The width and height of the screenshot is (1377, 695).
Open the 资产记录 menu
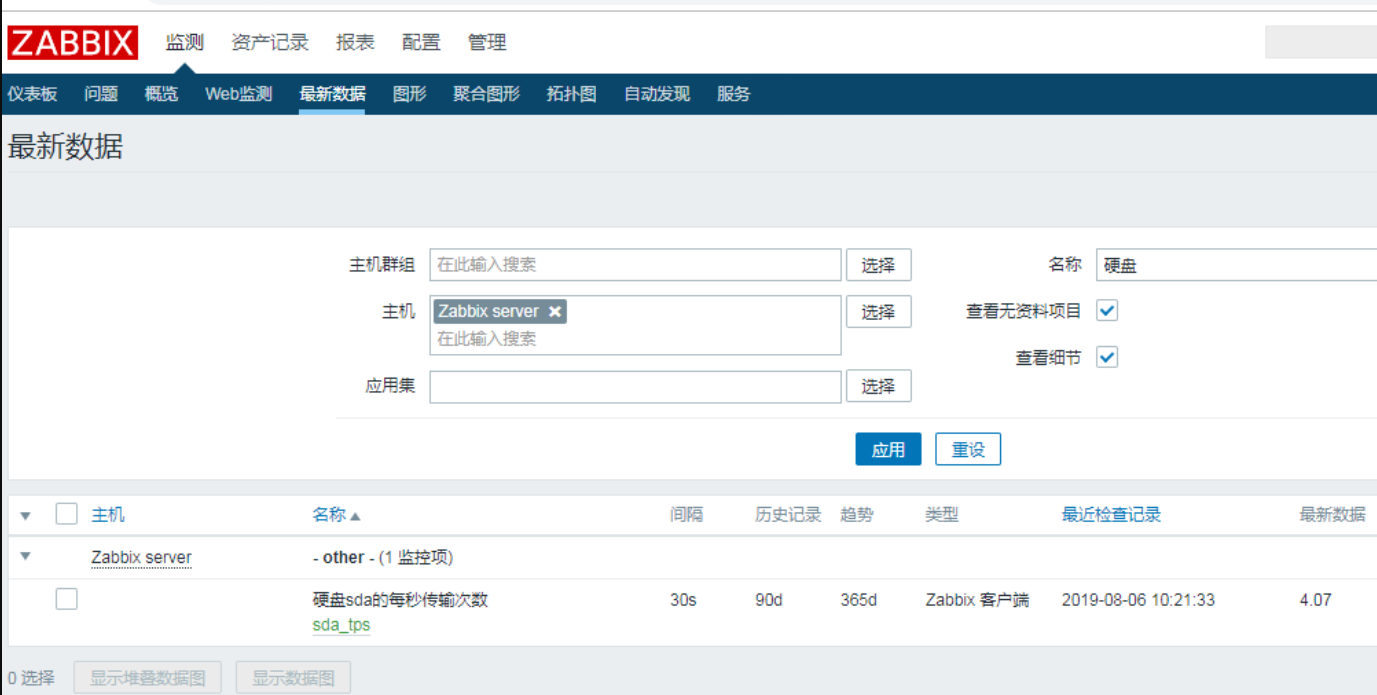[270, 42]
